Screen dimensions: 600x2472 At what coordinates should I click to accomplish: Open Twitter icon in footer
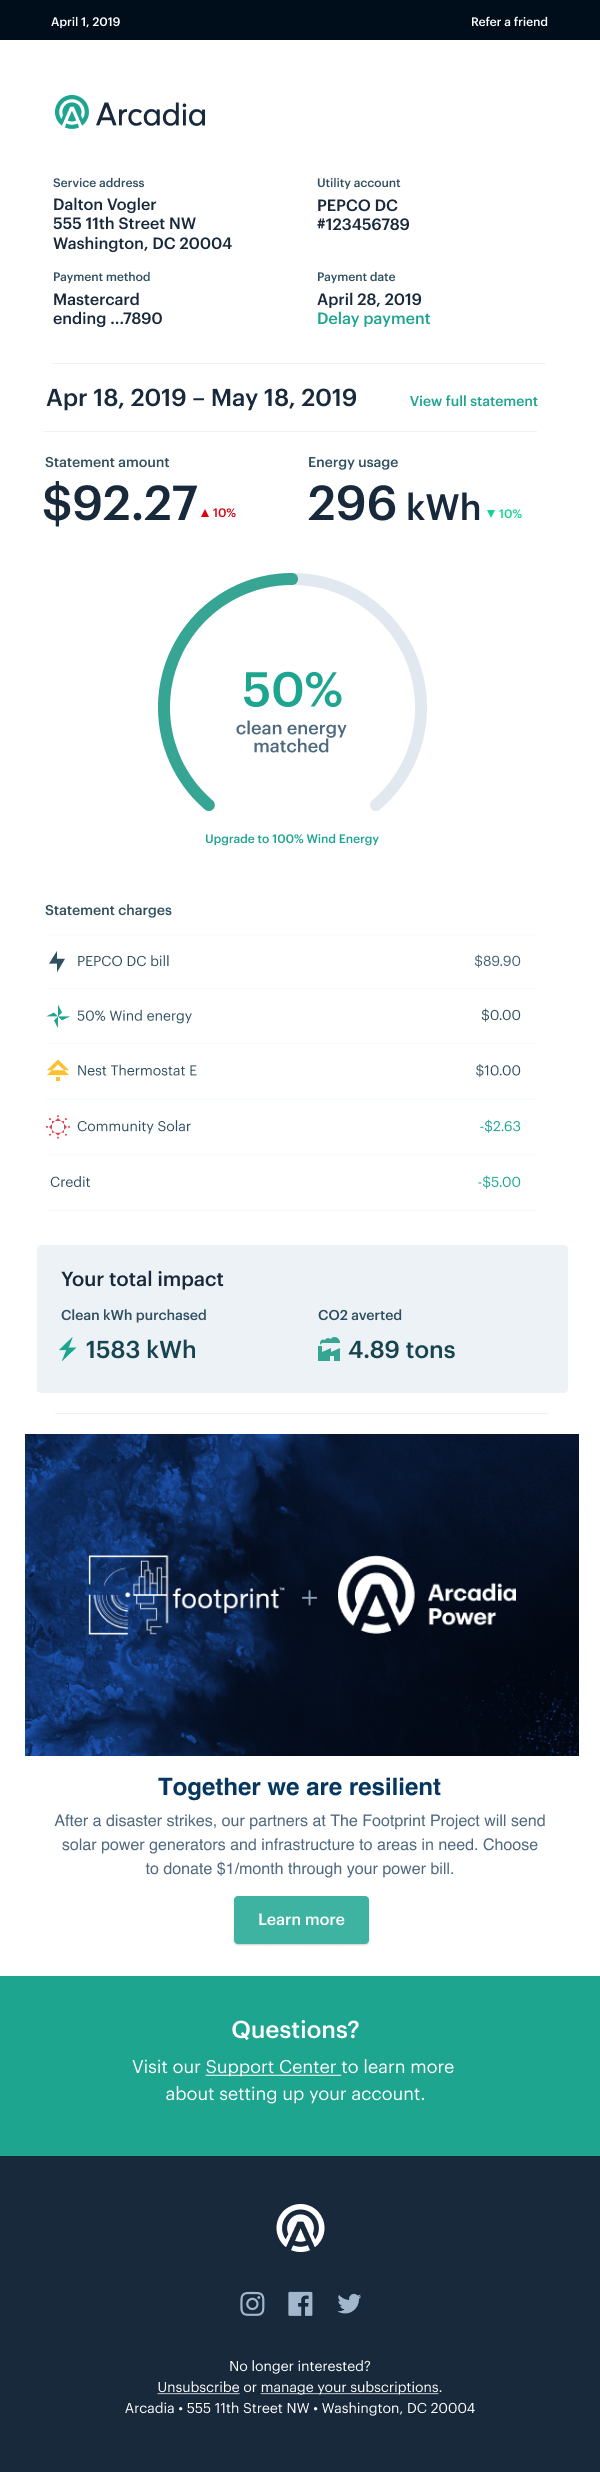tap(349, 2304)
